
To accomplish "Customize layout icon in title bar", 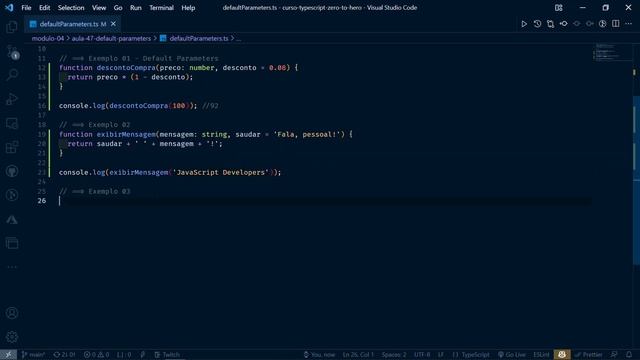I will coord(559,8).
